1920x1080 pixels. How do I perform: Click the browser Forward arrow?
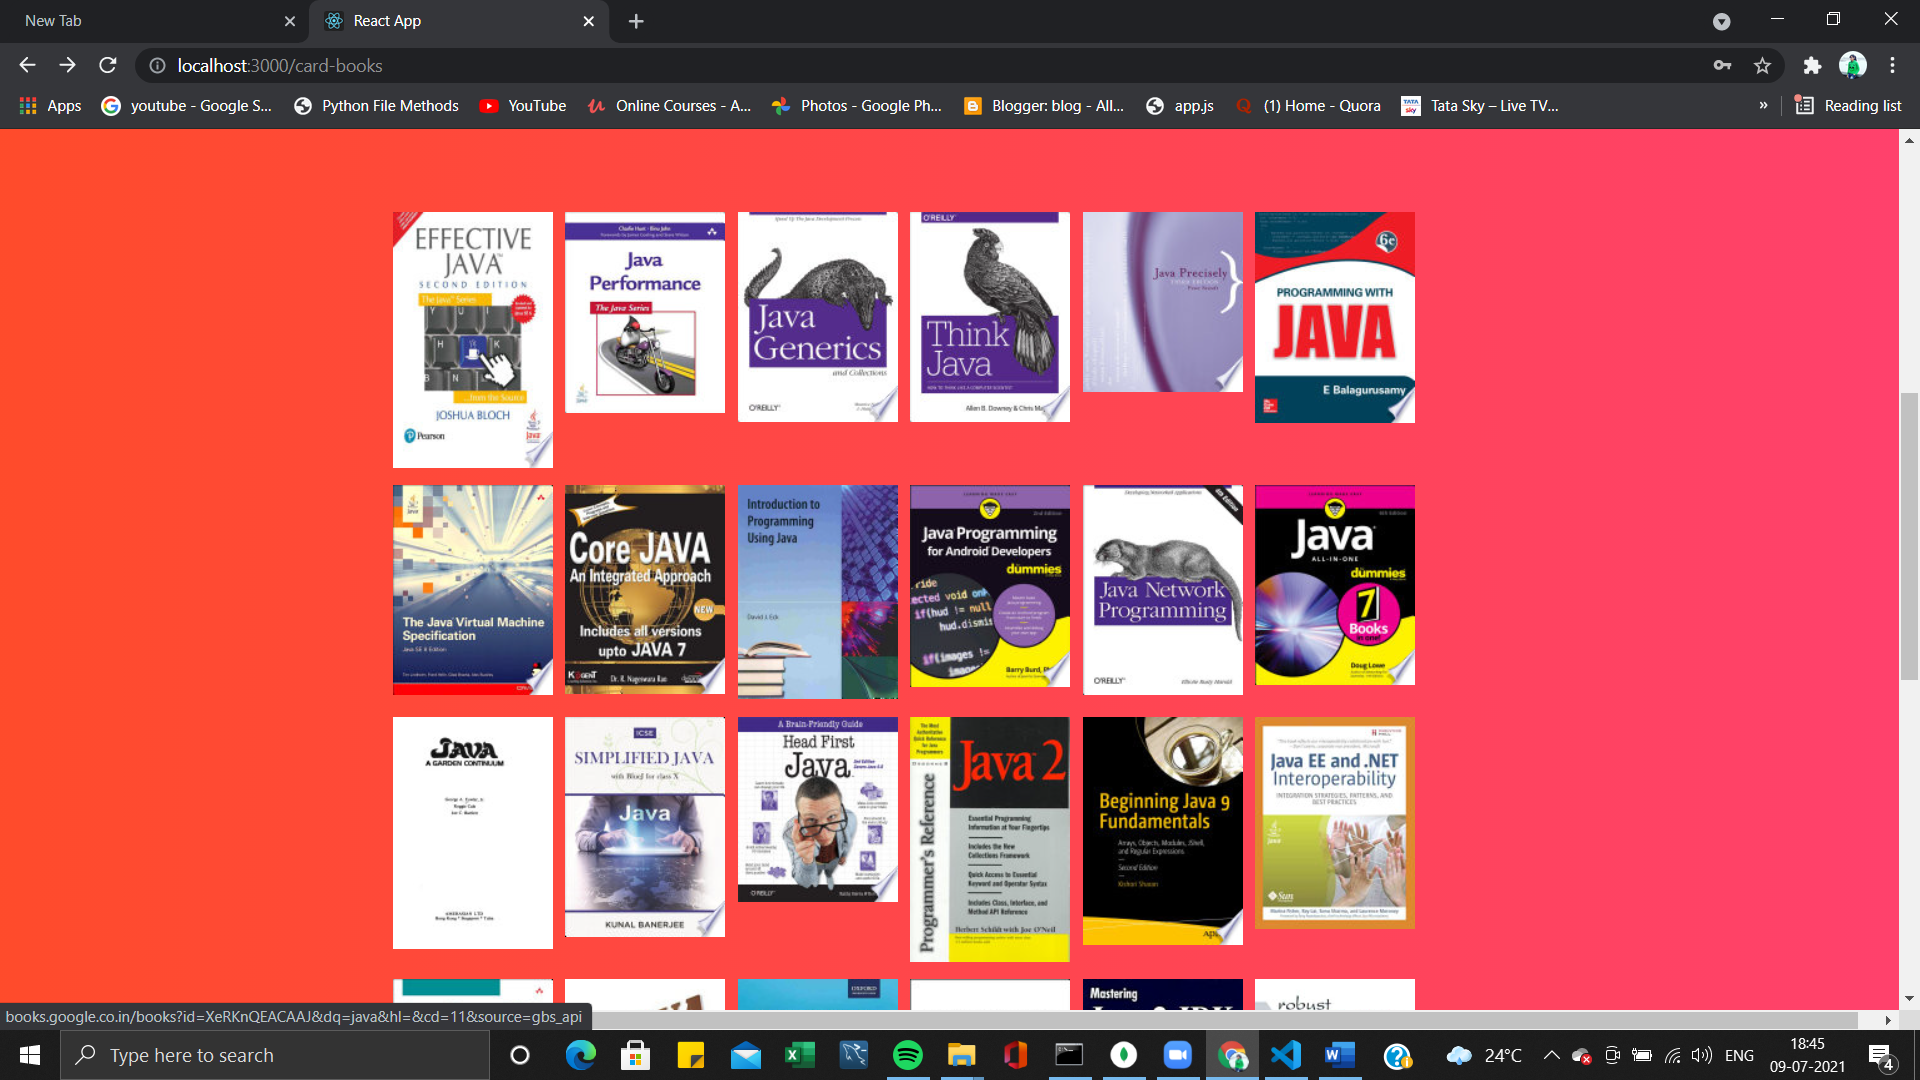tap(67, 65)
